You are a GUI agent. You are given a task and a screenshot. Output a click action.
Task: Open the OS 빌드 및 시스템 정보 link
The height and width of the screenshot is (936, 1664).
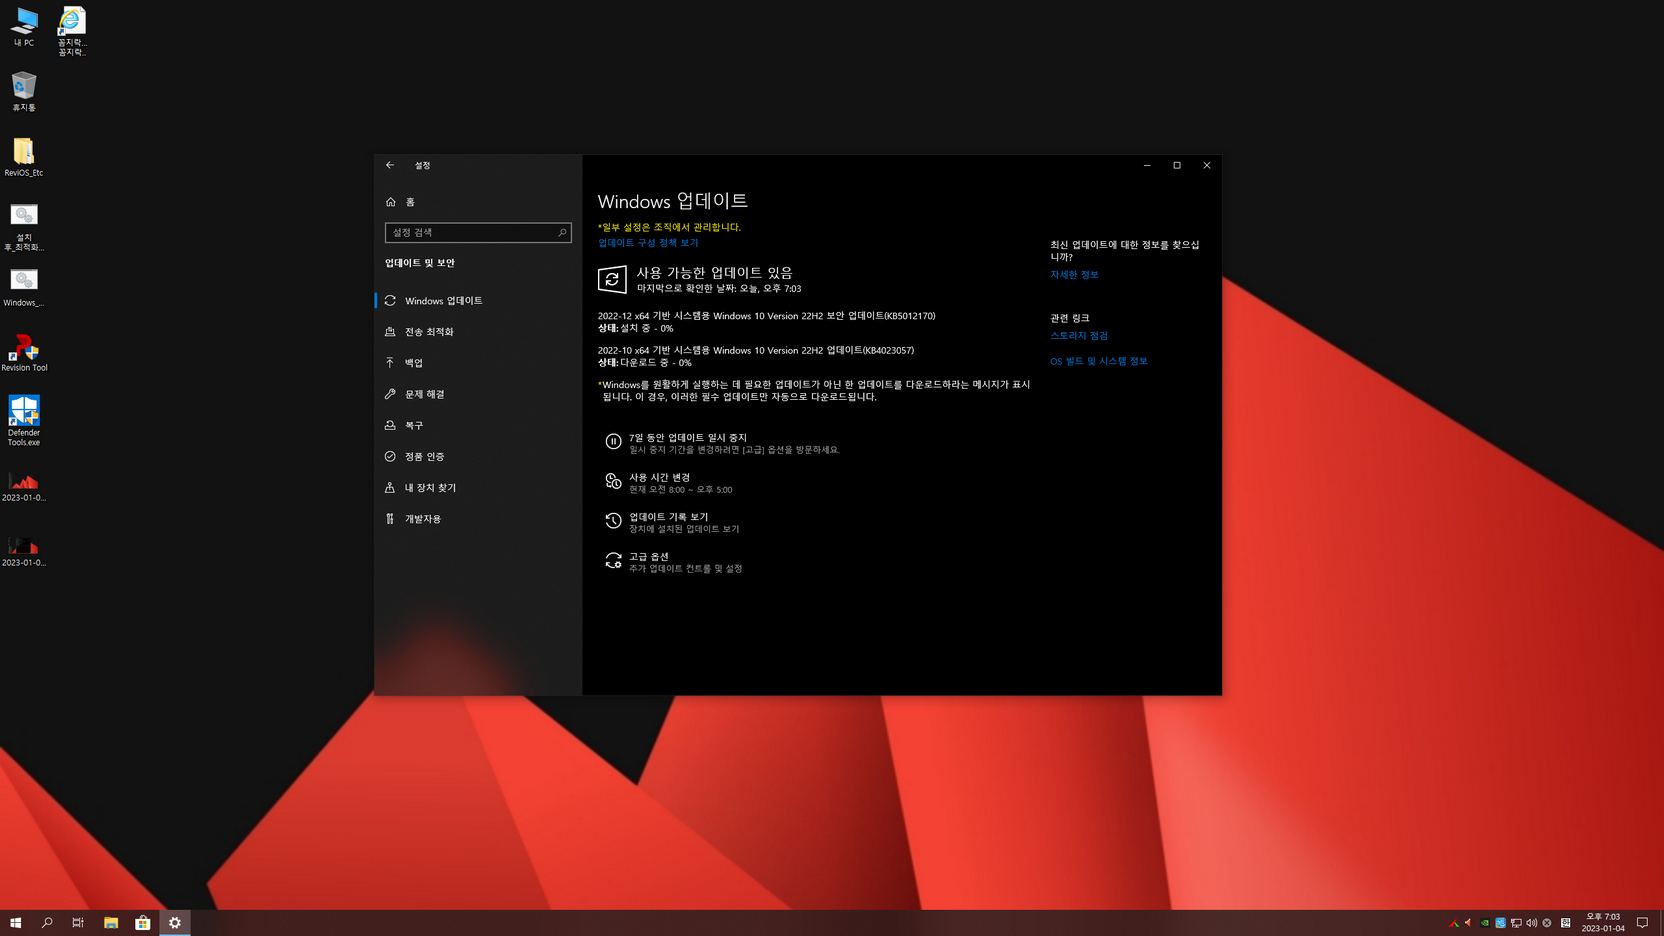click(x=1099, y=361)
